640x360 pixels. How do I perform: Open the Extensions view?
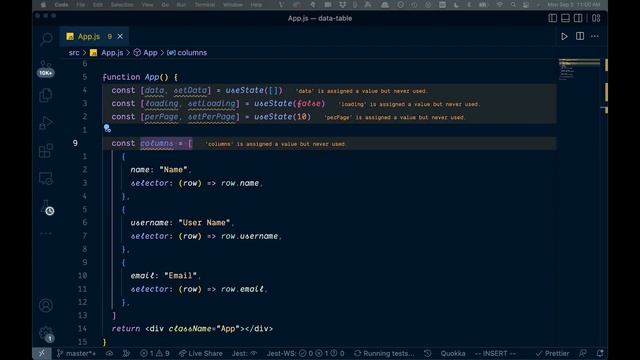[46, 151]
